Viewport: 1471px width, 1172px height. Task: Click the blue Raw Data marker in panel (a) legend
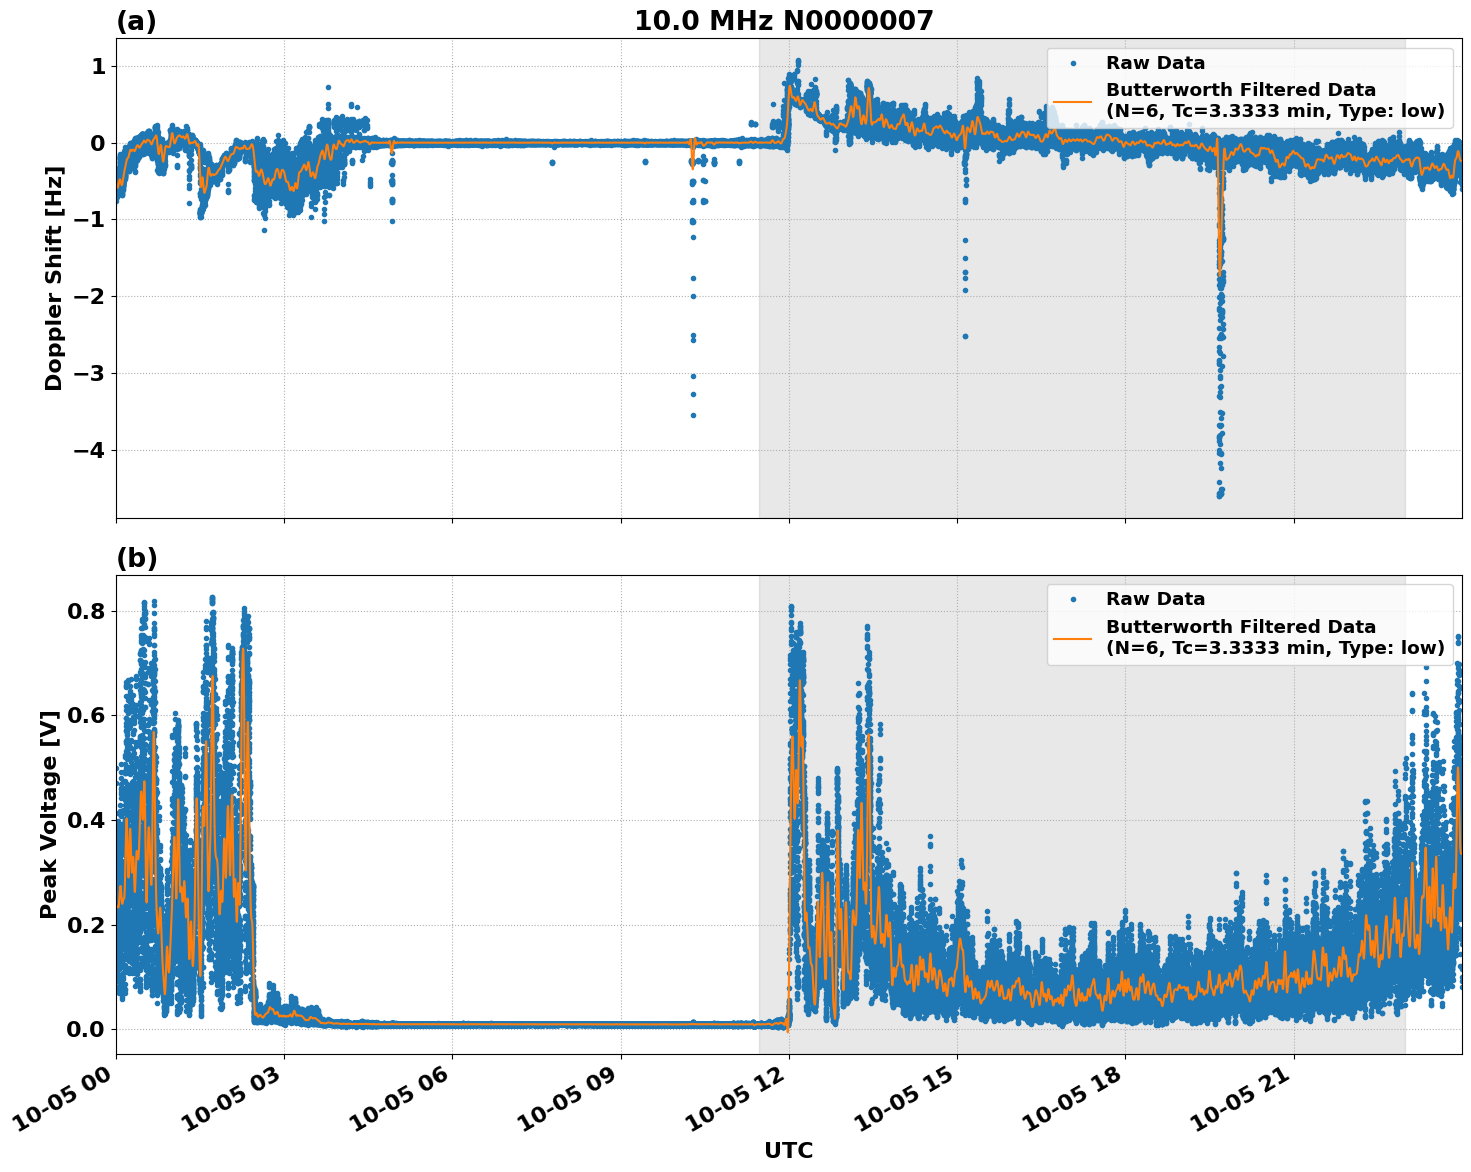tap(1073, 63)
